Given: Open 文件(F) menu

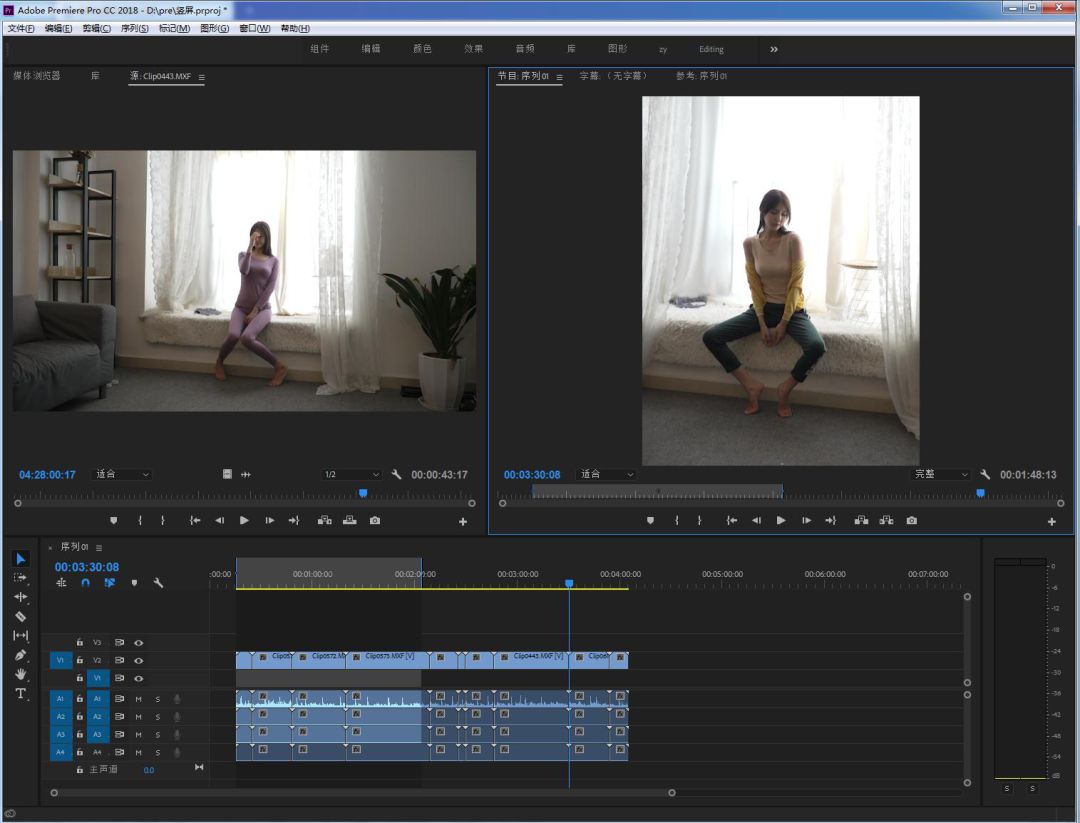Looking at the screenshot, I should click(x=21, y=28).
